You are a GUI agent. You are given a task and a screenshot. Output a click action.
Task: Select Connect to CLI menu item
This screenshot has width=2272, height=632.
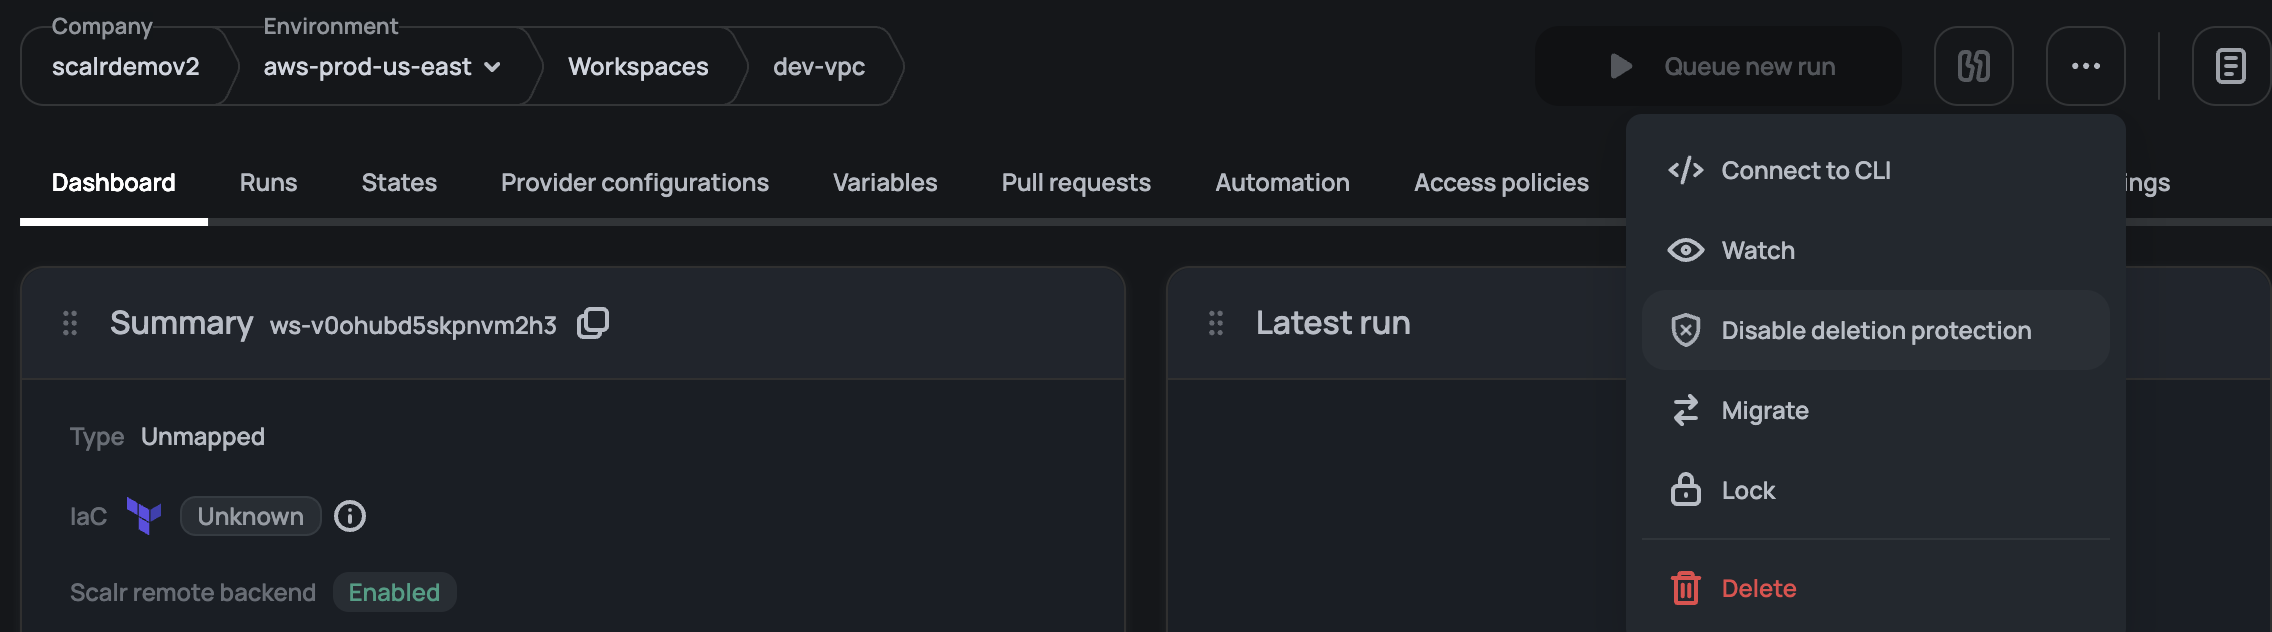click(1876, 170)
